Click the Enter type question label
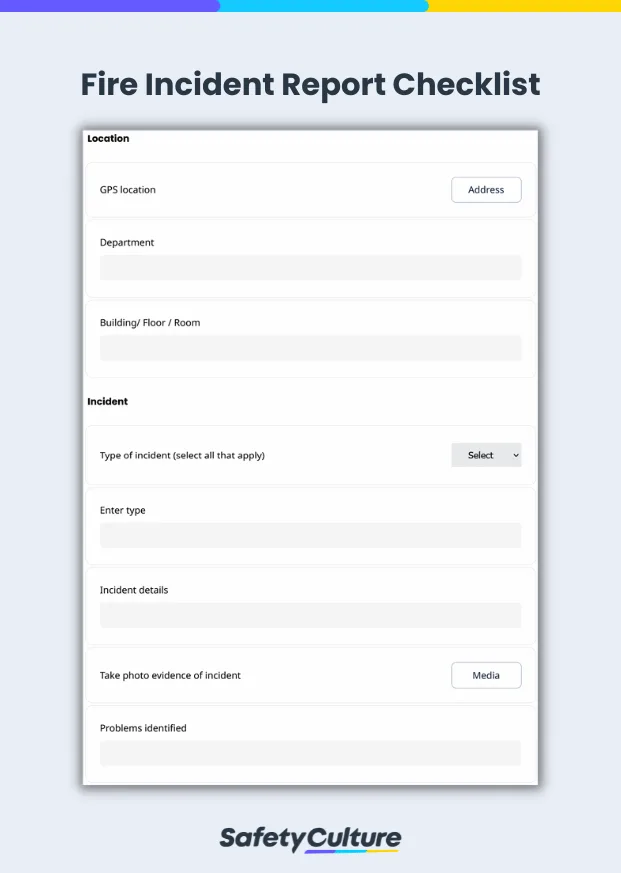The width and height of the screenshot is (621, 873). [121, 510]
